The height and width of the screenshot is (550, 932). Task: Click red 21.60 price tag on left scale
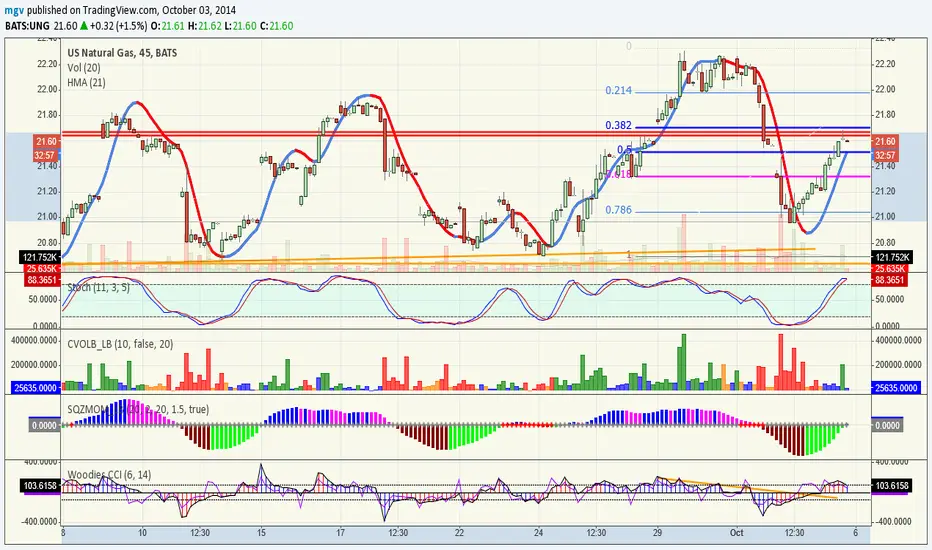pos(46,141)
